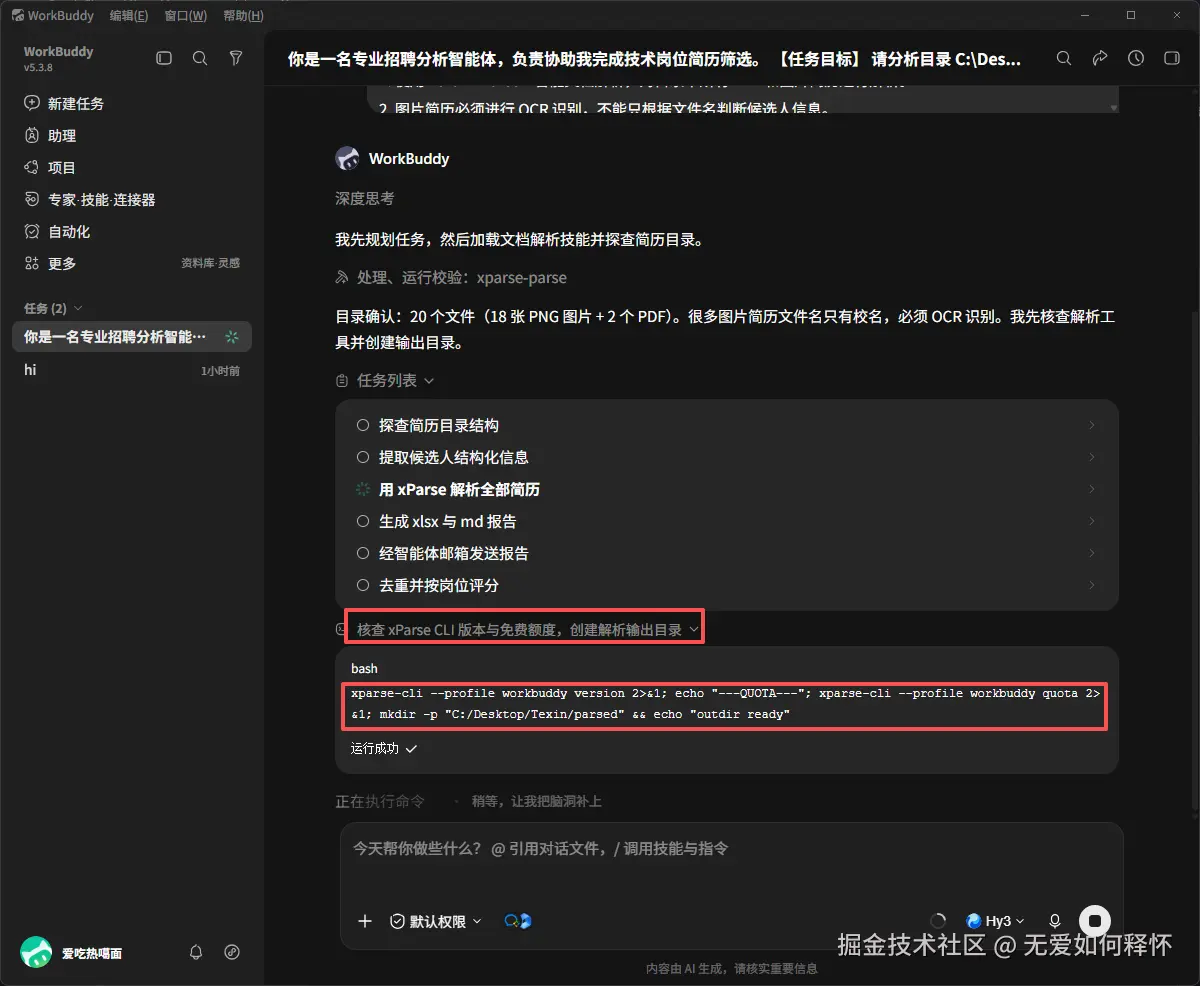
Task: Click the blue connector icons beside 默认权限
Action: 518,921
